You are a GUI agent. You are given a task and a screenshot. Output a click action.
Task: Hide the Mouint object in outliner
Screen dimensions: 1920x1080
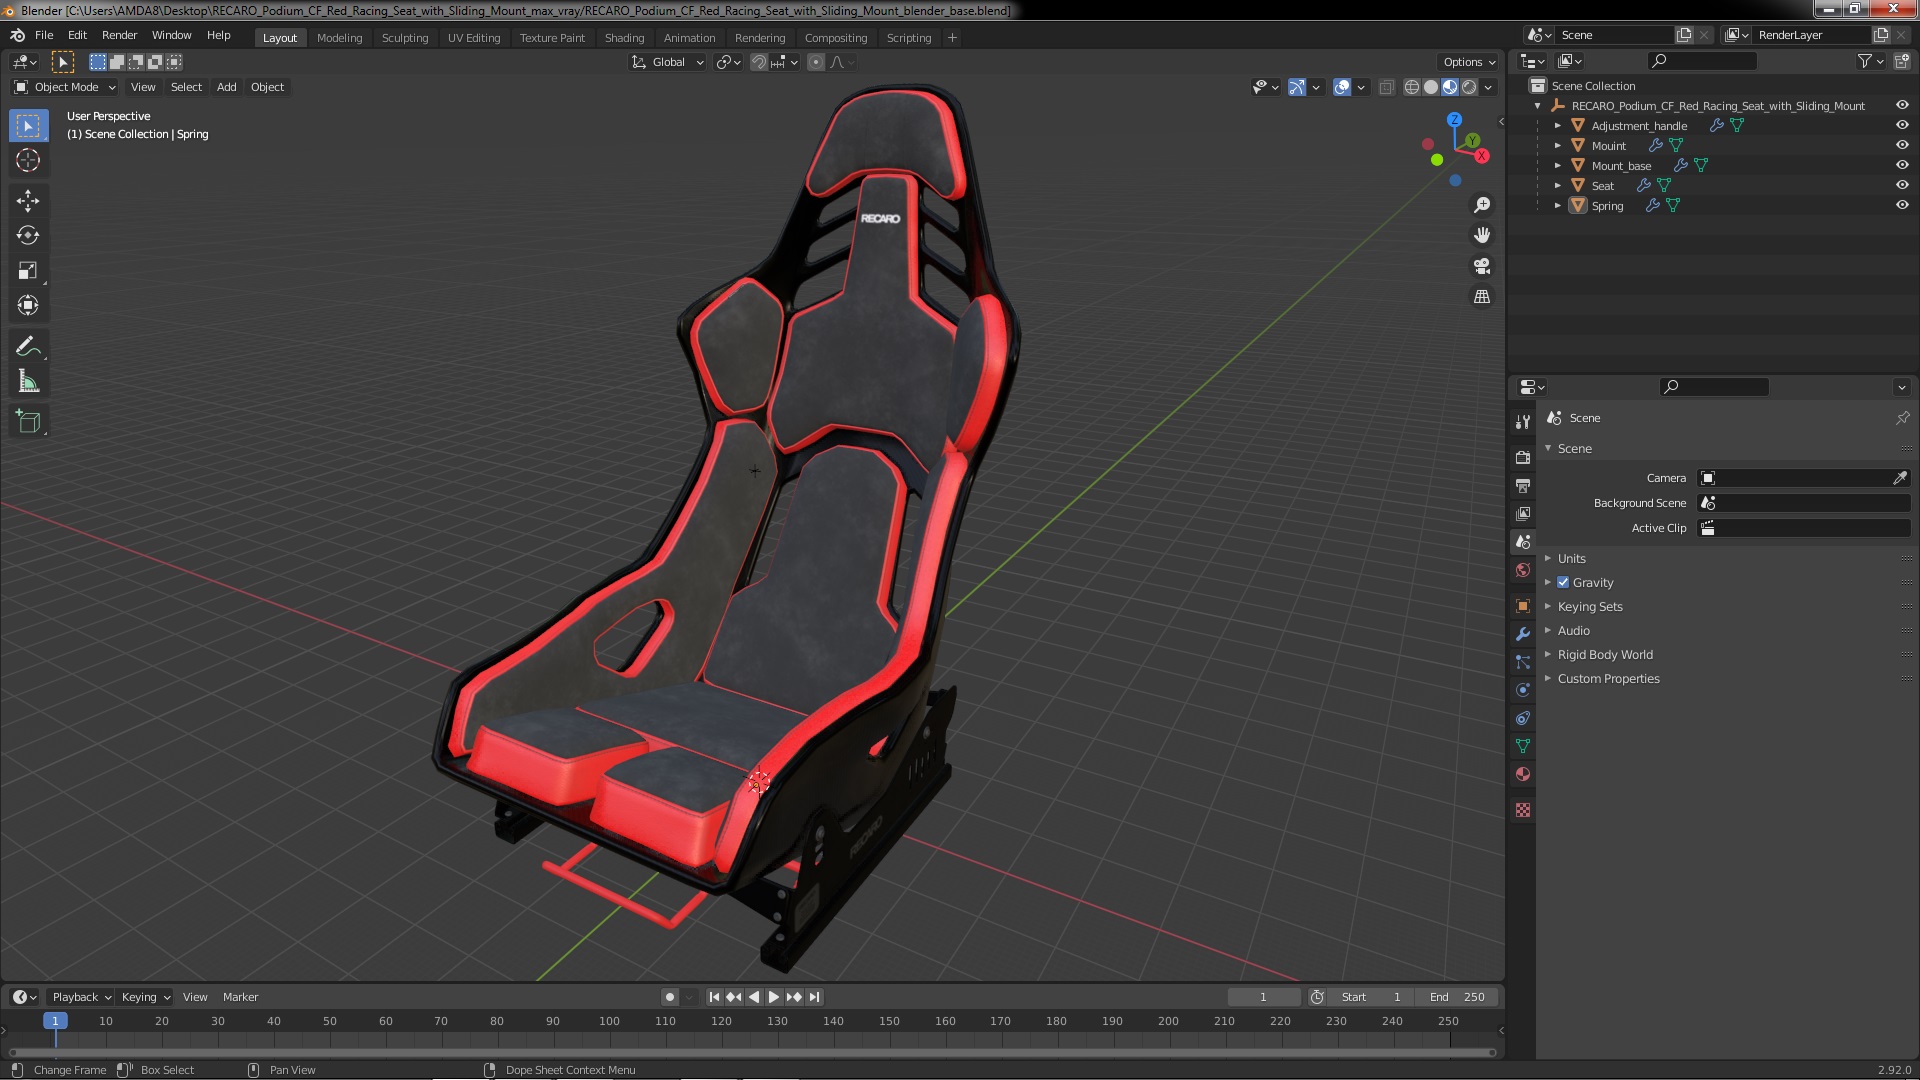[1902, 146]
